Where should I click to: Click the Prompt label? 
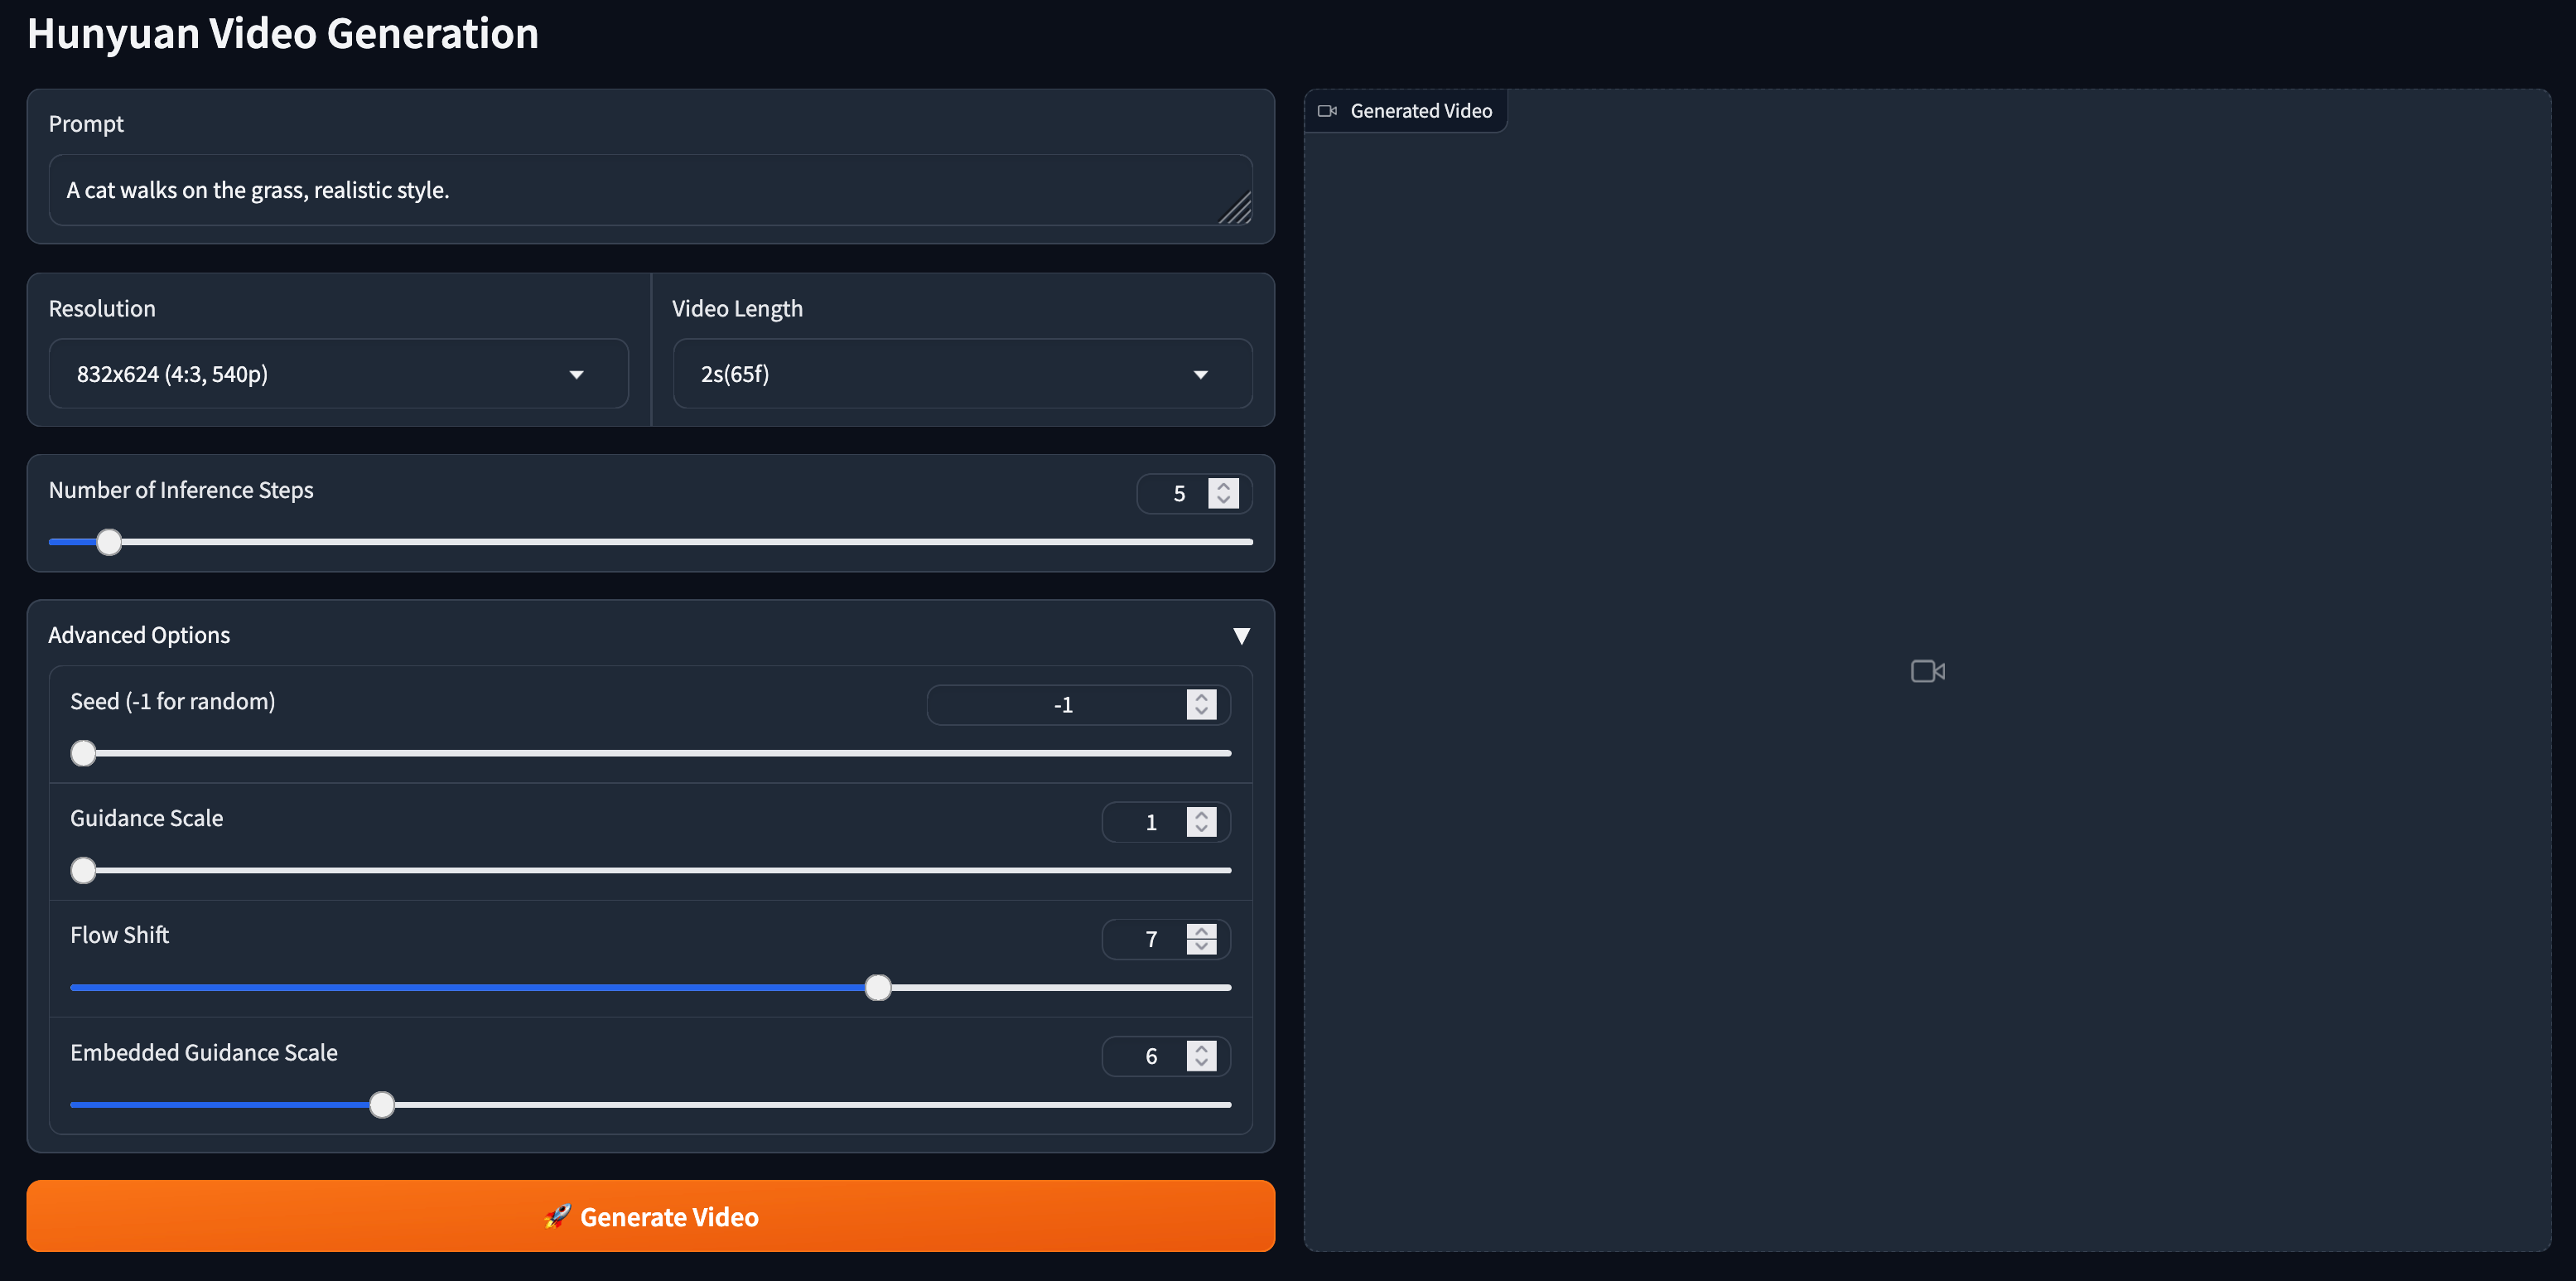click(86, 124)
